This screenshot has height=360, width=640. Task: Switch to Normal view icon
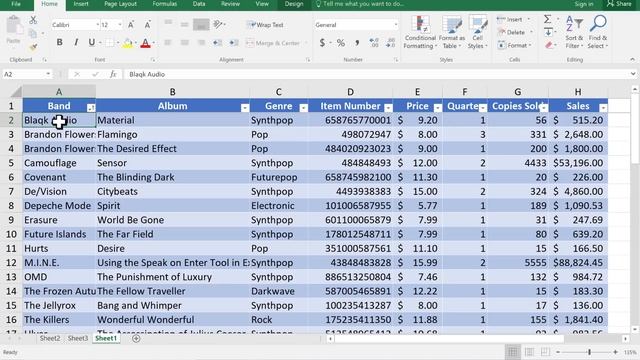tap(513, 352)
